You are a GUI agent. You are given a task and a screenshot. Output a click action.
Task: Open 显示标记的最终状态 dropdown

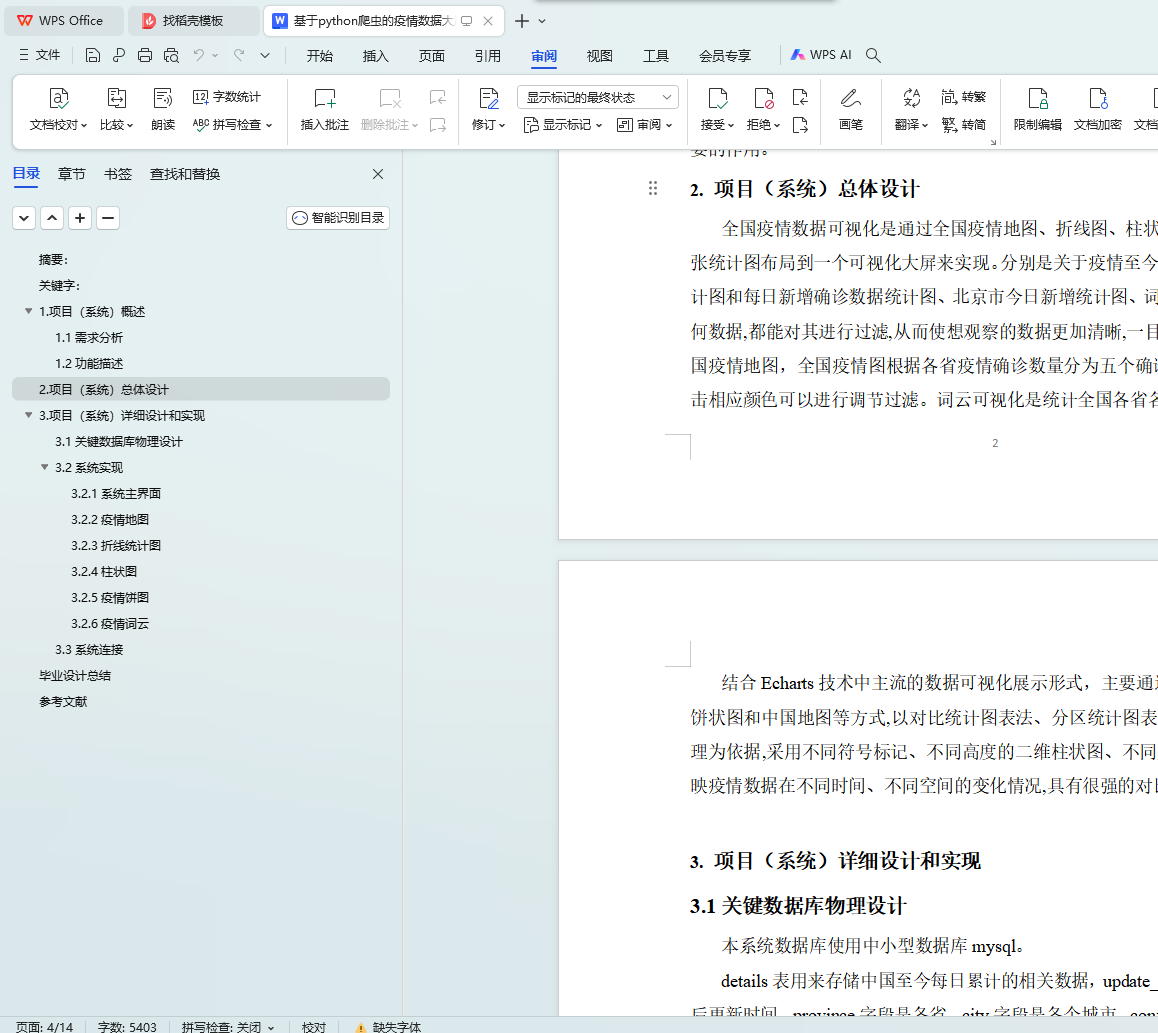(597, 97)
